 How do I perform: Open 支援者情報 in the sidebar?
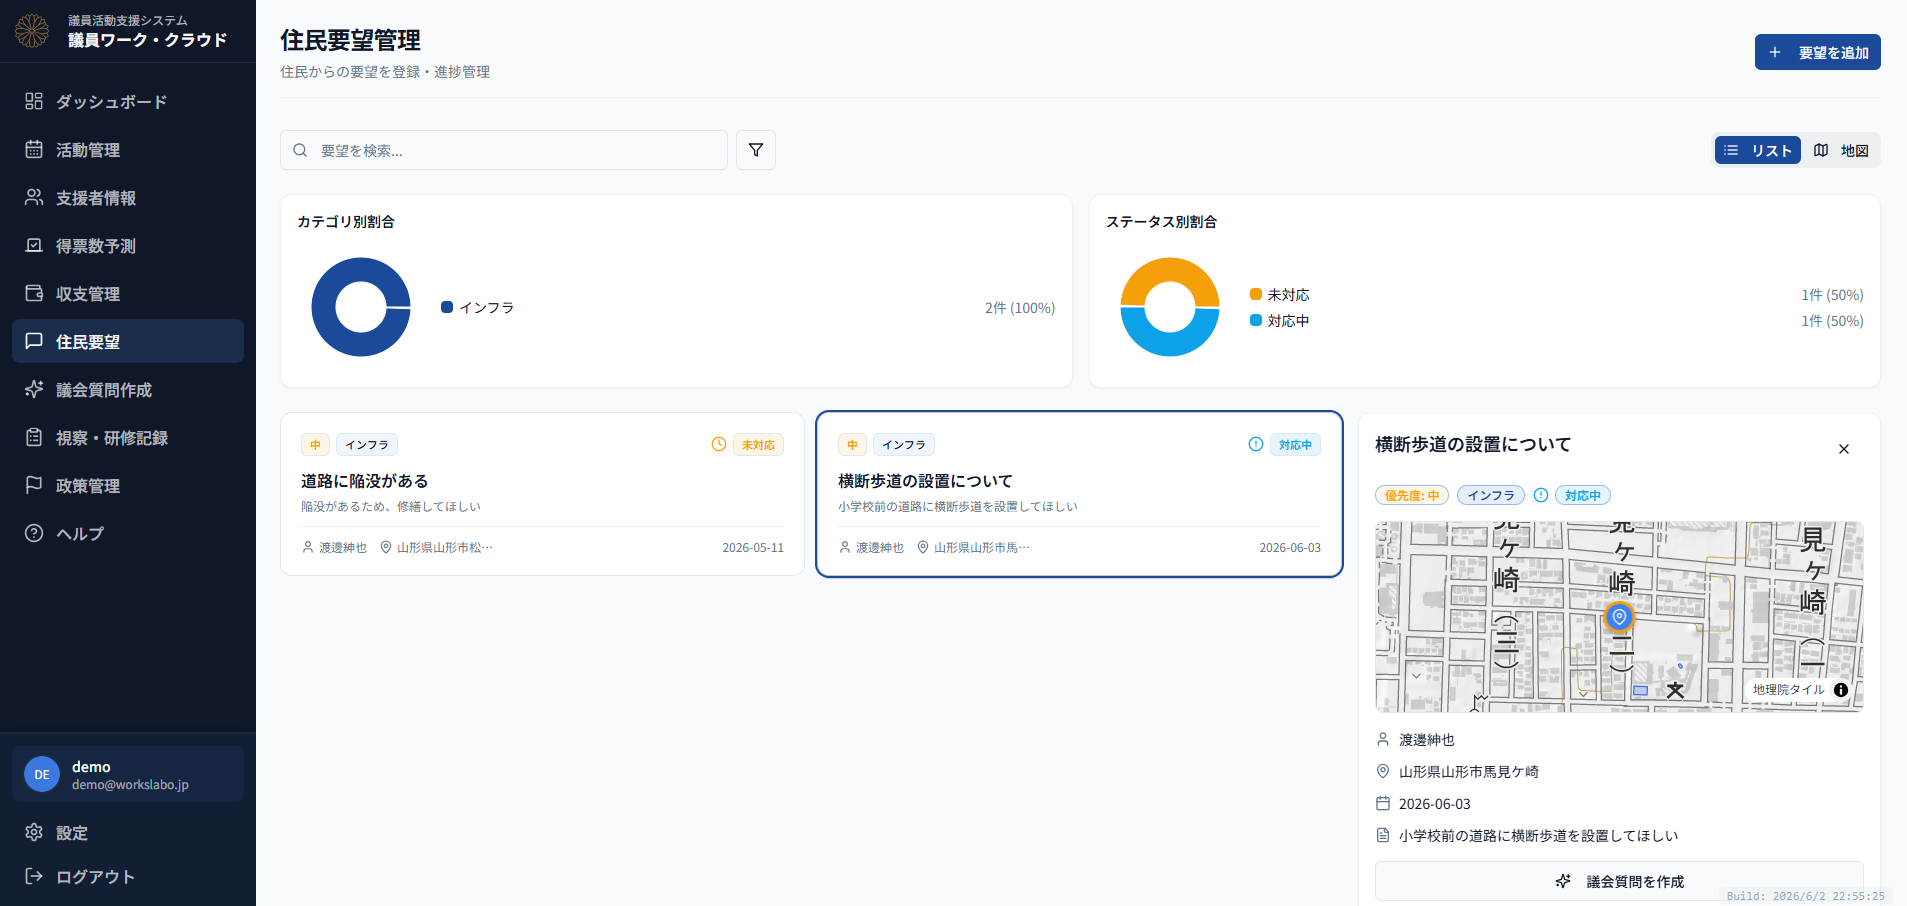coord(128,197)
